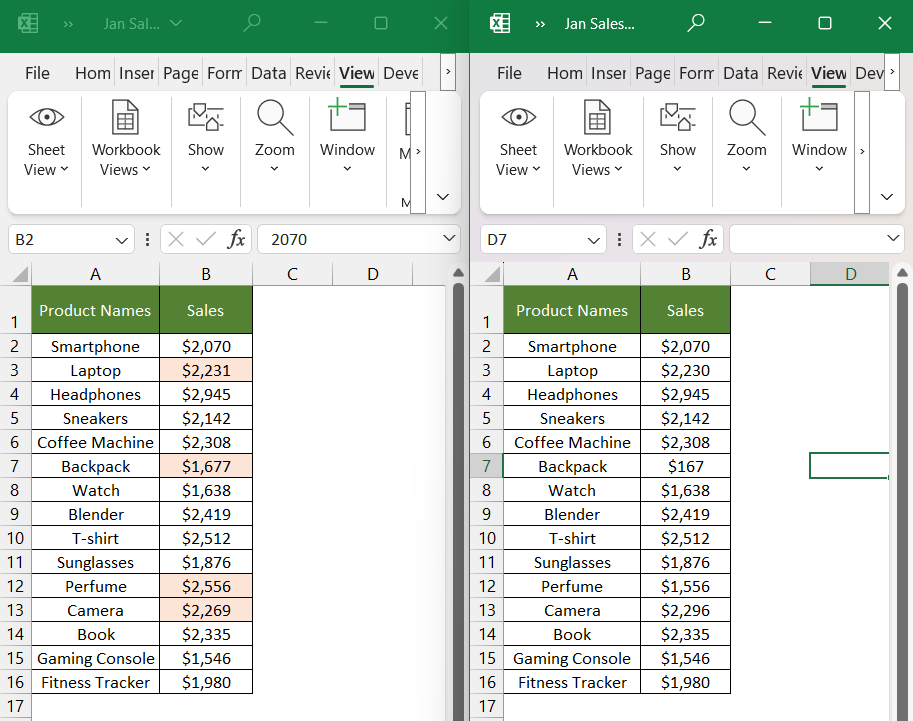The width and height of the screenshot is (913, 721).
Task: Expand the Name Box dropdown showing B2
Action: click(x=119, y=239)
